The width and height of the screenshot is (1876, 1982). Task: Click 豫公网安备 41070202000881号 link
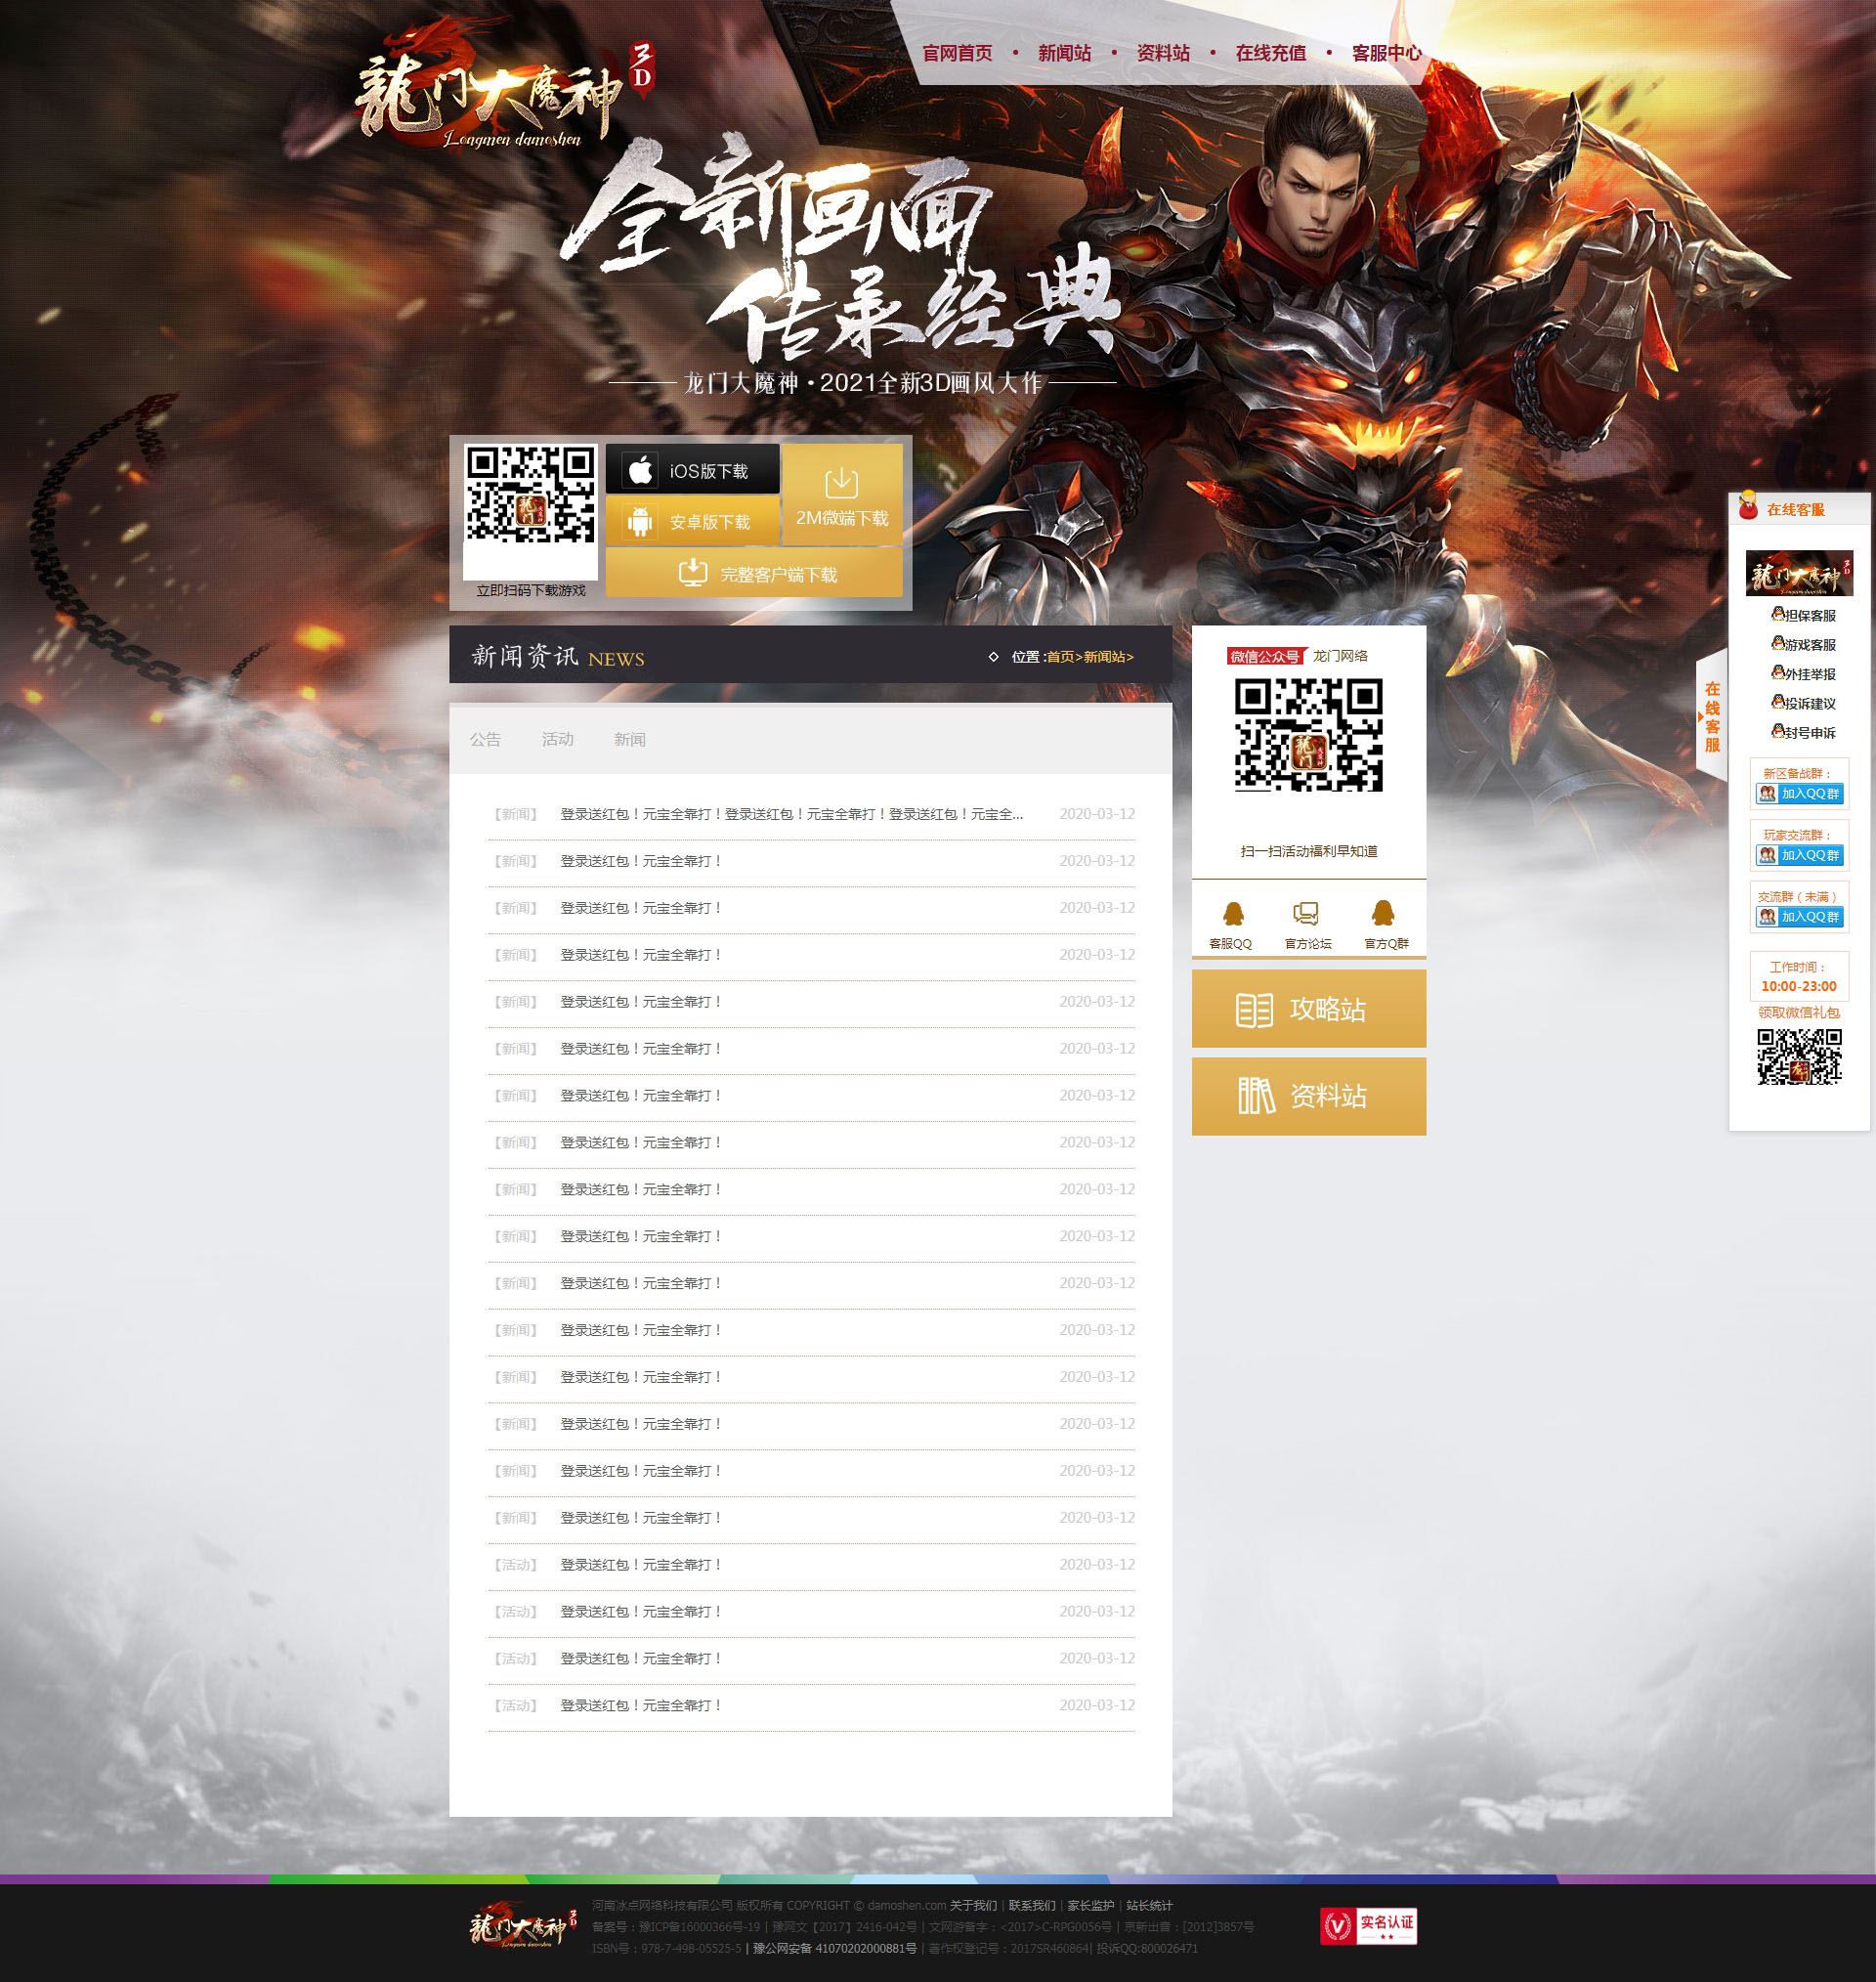pos(834,1948)
